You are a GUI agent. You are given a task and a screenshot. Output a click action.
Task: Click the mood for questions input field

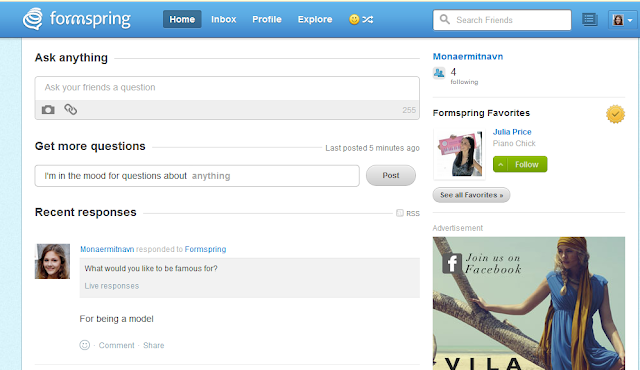[x=197, y=176]
